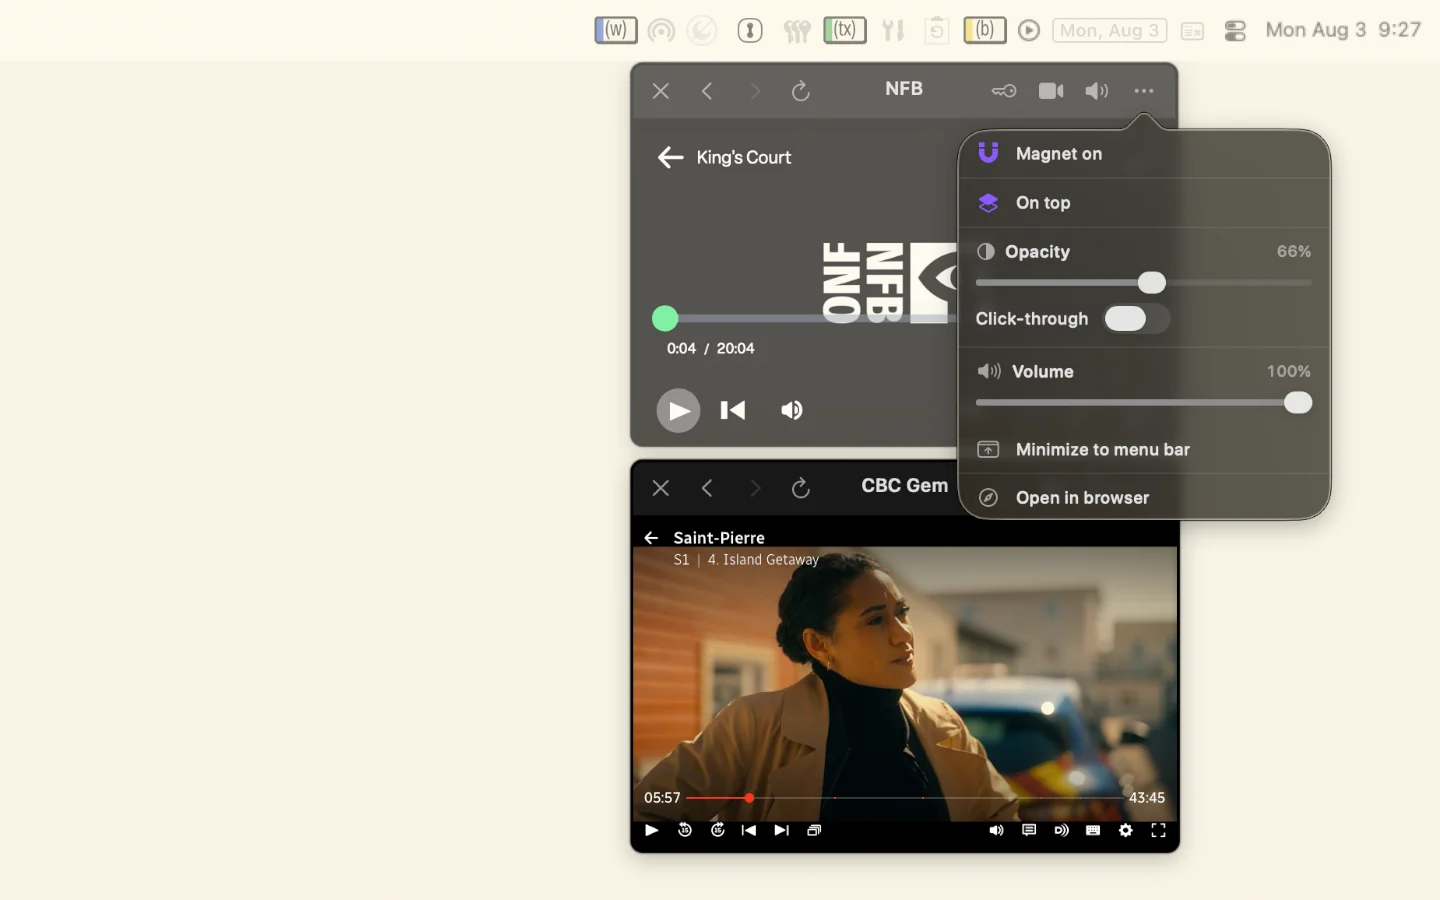Image resolution: width=1440 pixels, height=900 pixels.
Task: Click the 100% volume value
Action: click(x=1289, y=372)
